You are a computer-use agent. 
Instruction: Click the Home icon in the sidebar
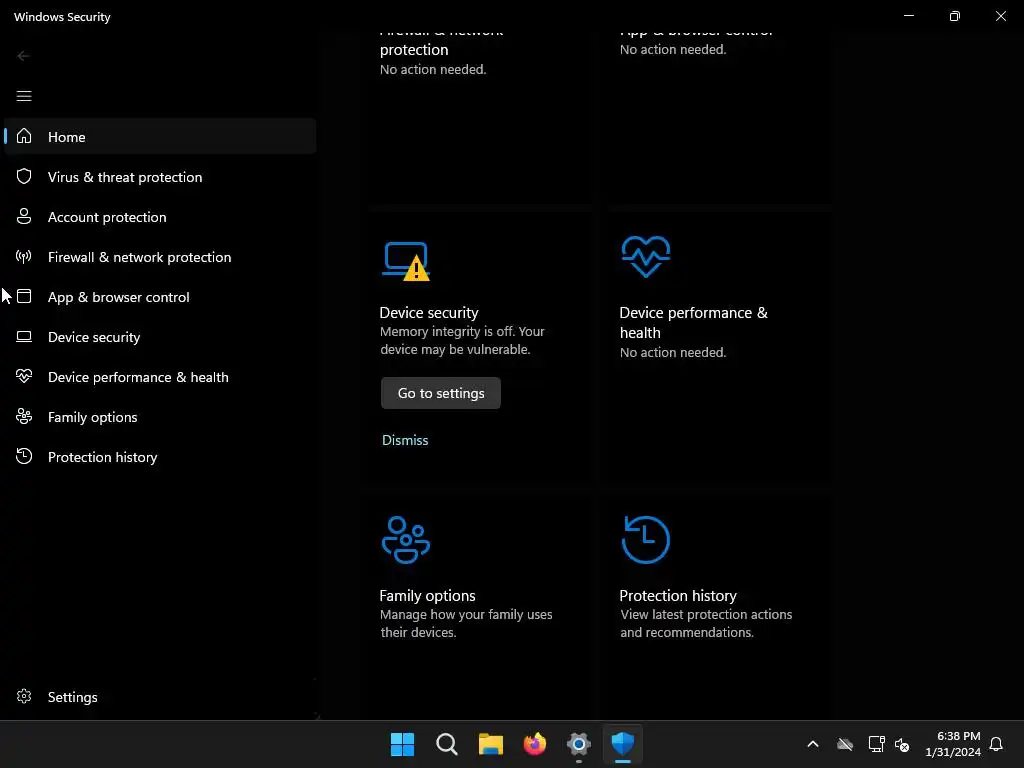(24, 136)
